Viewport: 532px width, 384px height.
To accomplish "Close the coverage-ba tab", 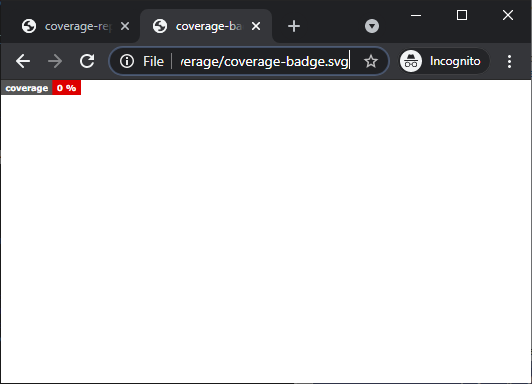I will click(256, 26).
